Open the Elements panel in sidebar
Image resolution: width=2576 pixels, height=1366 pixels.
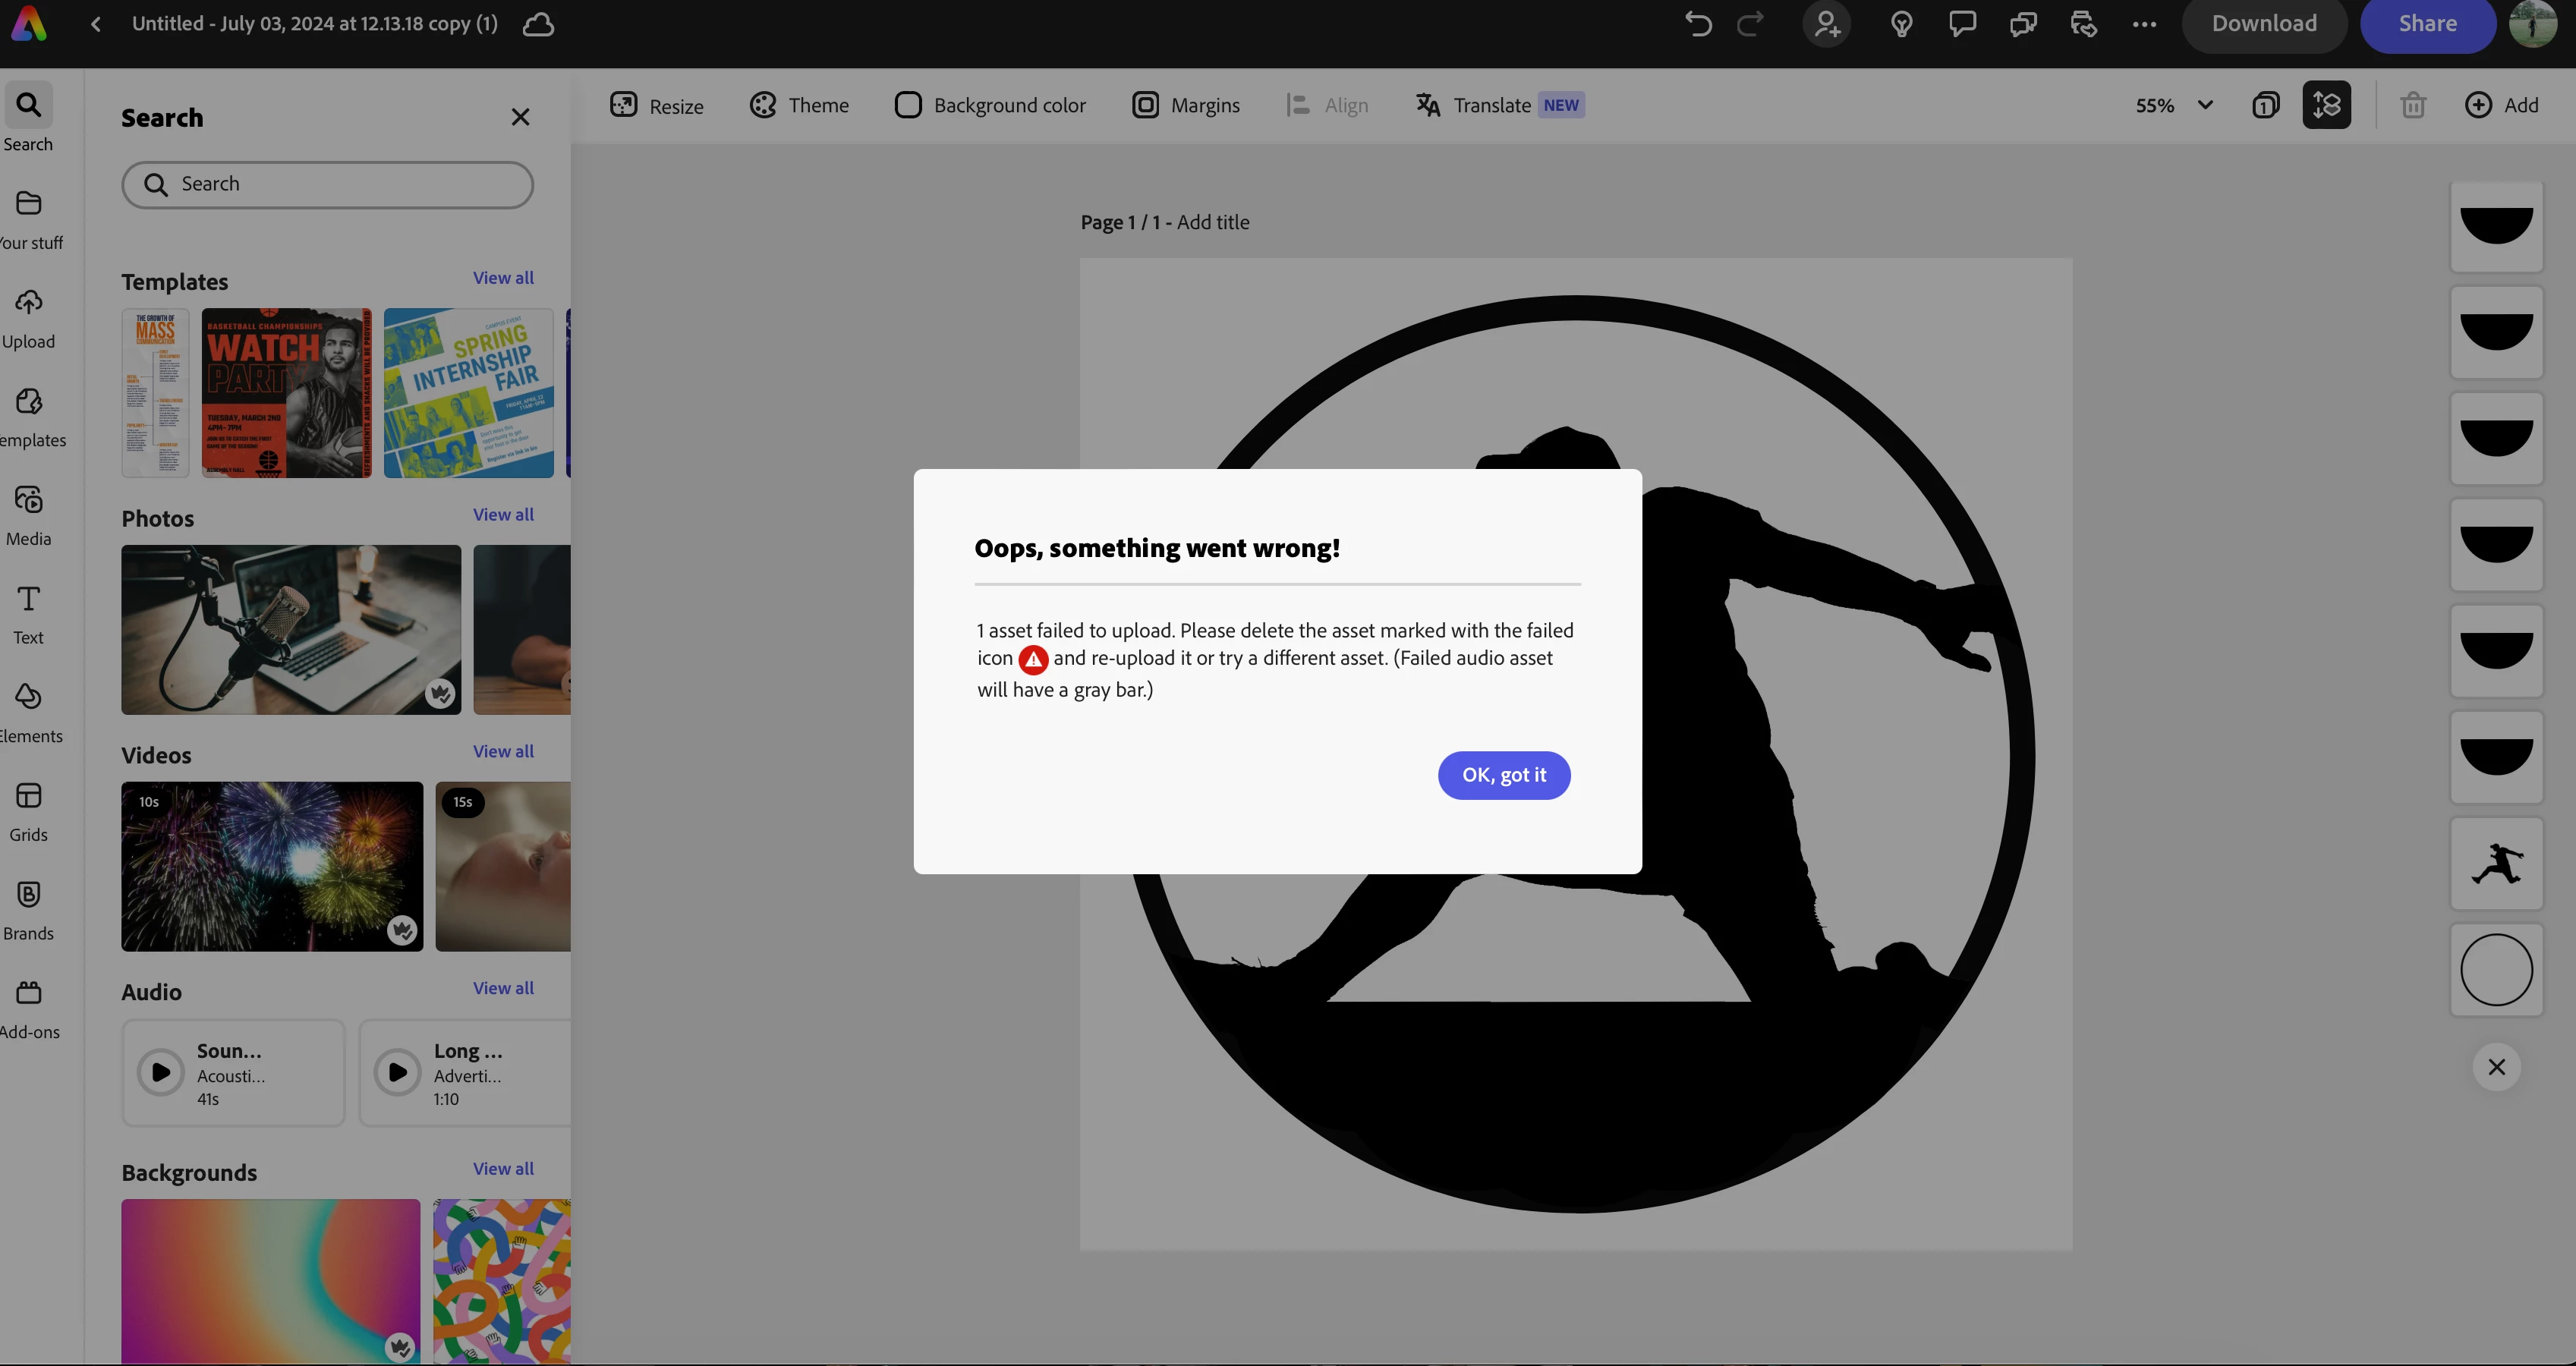tap(28, 713)
